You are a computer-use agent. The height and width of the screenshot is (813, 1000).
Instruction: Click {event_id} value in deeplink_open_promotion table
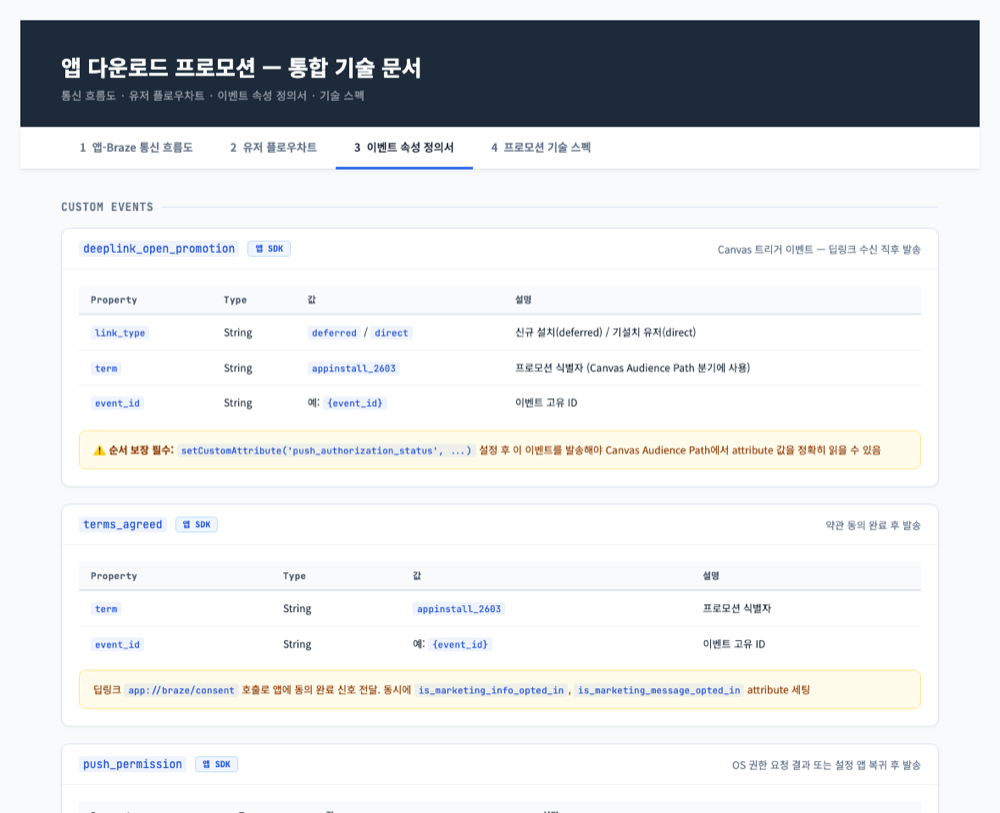click(x=355, y=404)
